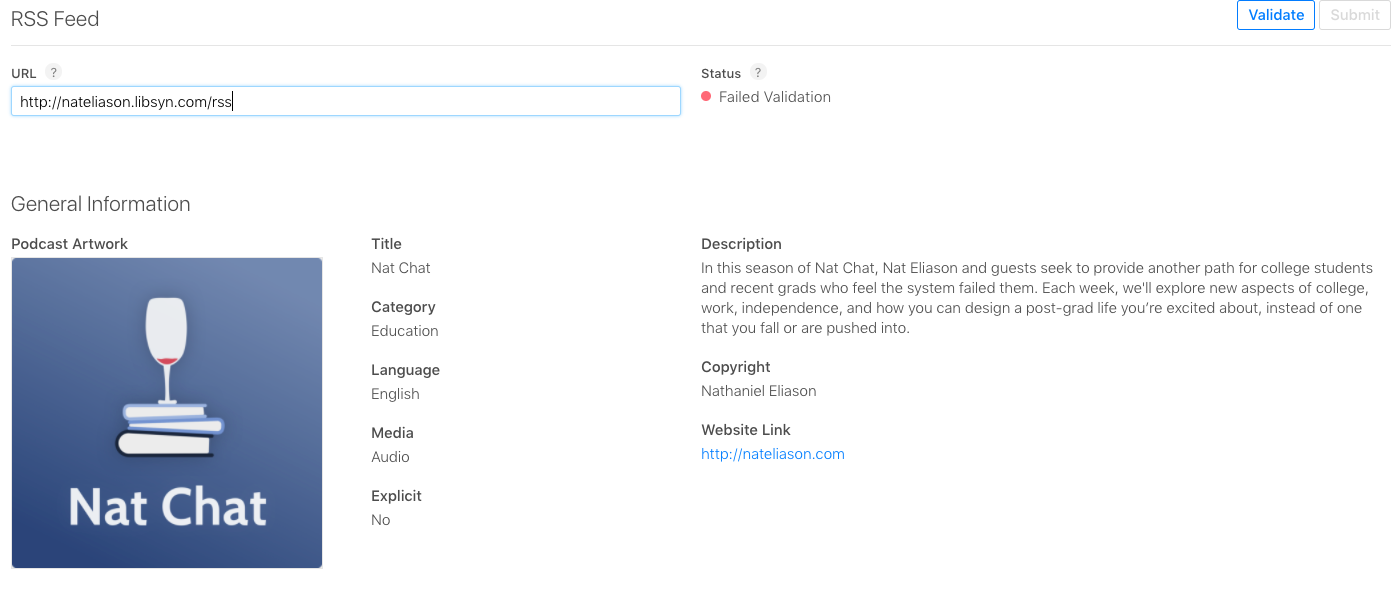Click the wine glass in the artwork
The image size is (1396, 602).
(x=166, y=350)
